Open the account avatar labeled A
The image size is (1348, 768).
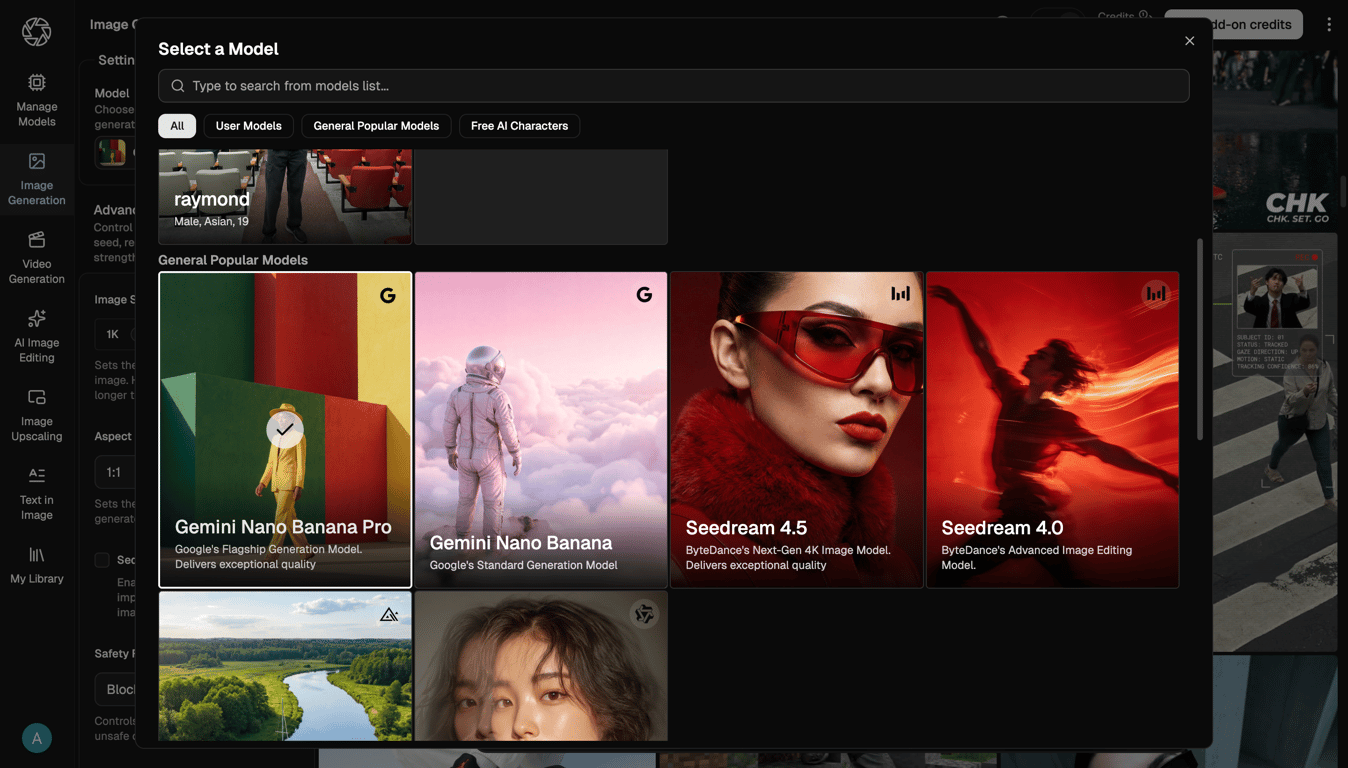tap(37, 738)
